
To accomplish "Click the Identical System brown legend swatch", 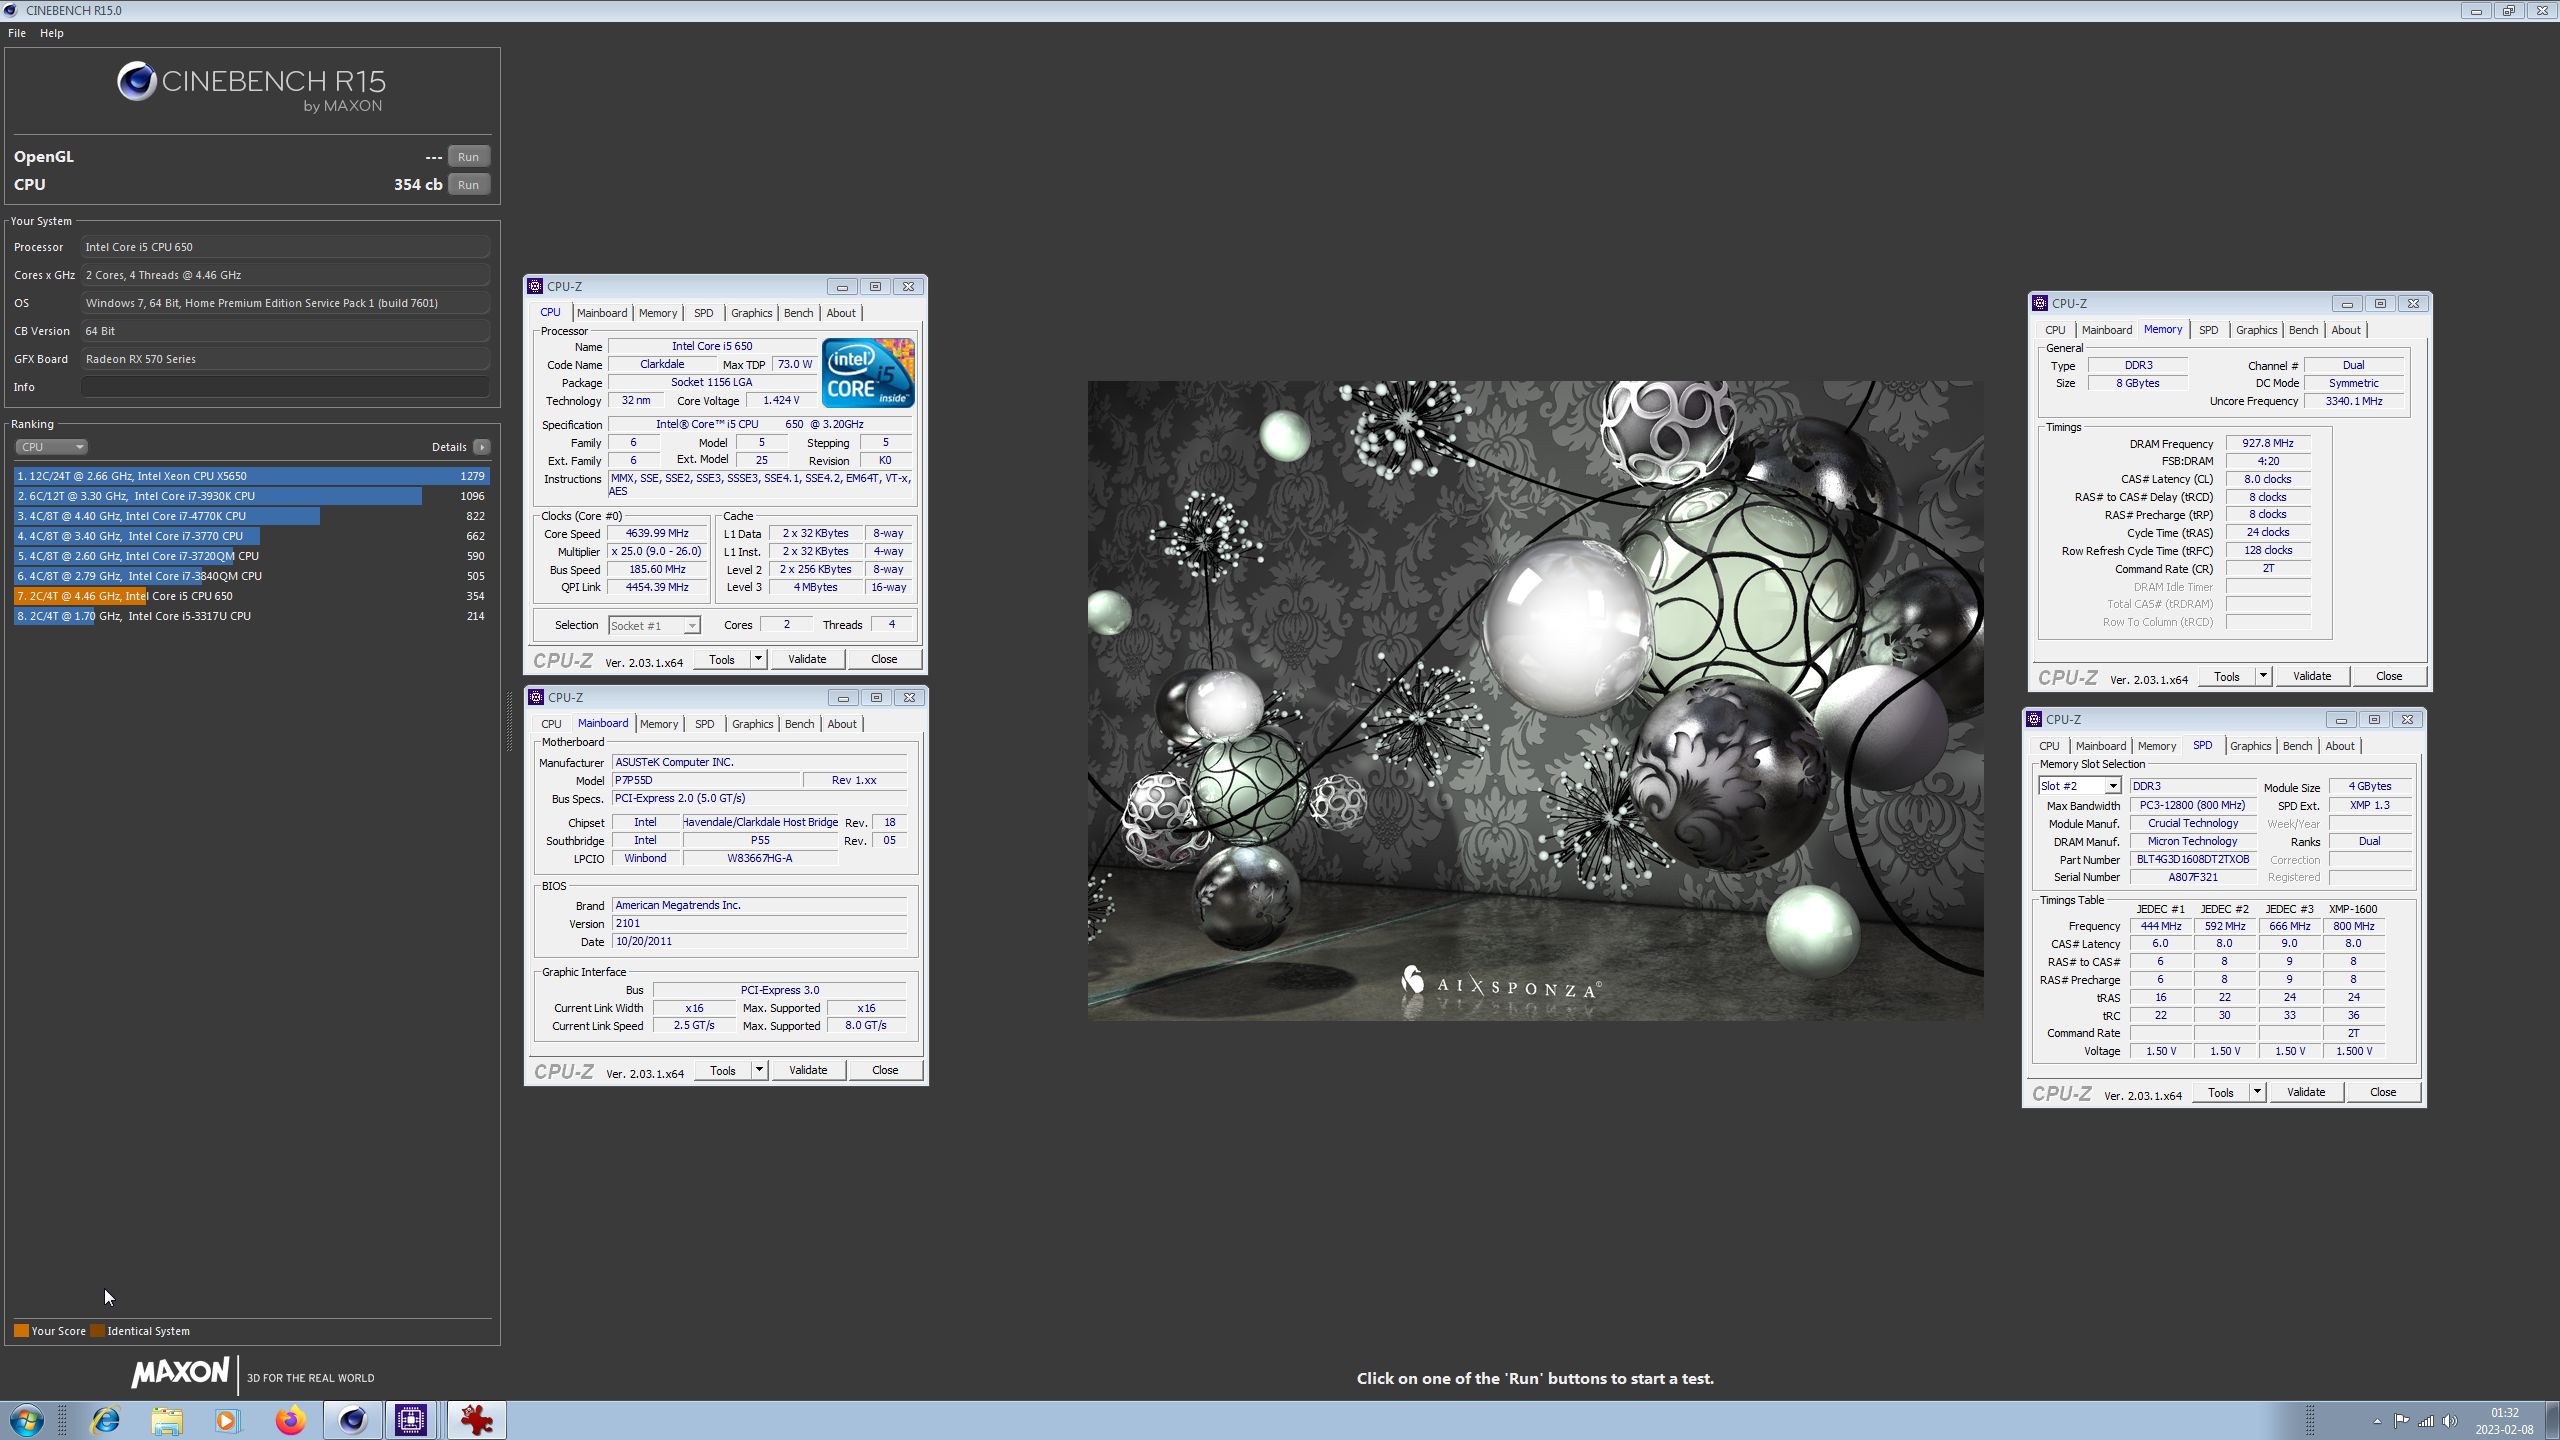I will [x=97, y=1331].
